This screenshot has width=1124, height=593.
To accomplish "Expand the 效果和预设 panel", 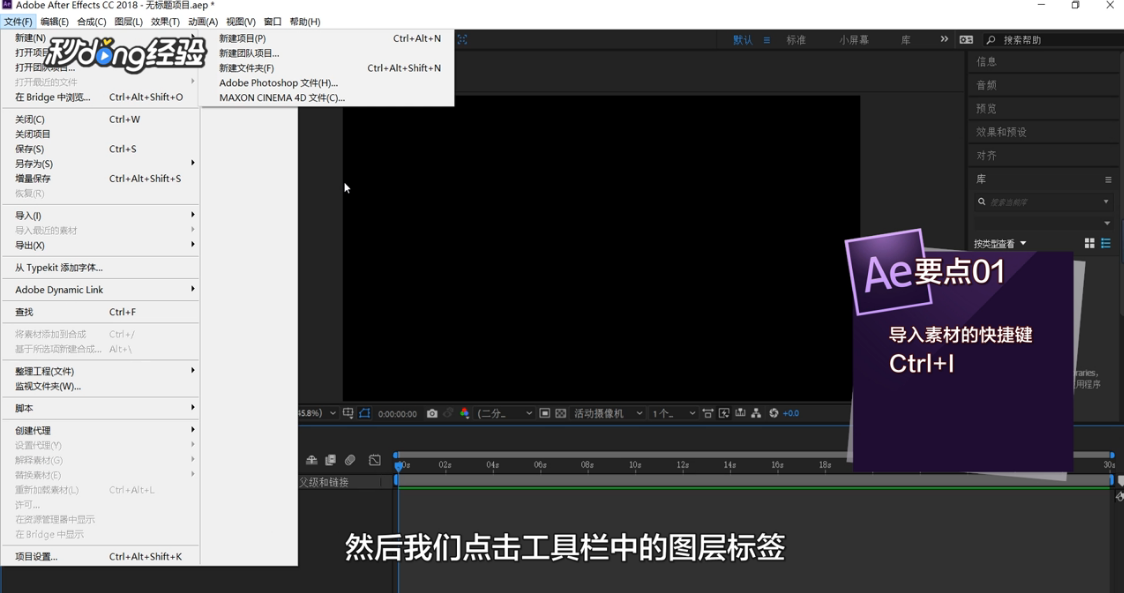I will pyautogui.click(x=1001, y=132).
